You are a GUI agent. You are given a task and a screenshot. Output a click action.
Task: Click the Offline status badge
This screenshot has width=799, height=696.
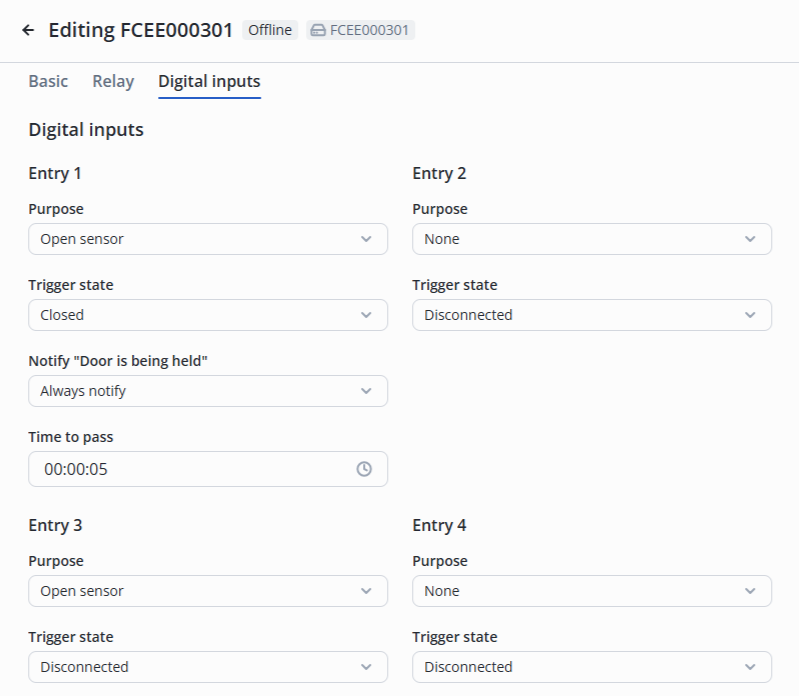pyautogui.click(x=270, y=30)
